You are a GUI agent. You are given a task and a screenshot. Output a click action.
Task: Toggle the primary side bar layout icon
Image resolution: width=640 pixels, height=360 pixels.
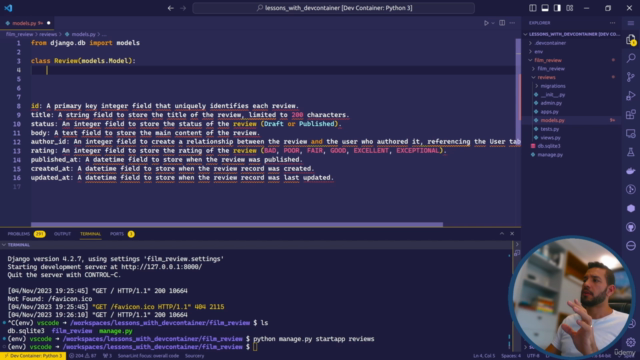coord(533,8)
